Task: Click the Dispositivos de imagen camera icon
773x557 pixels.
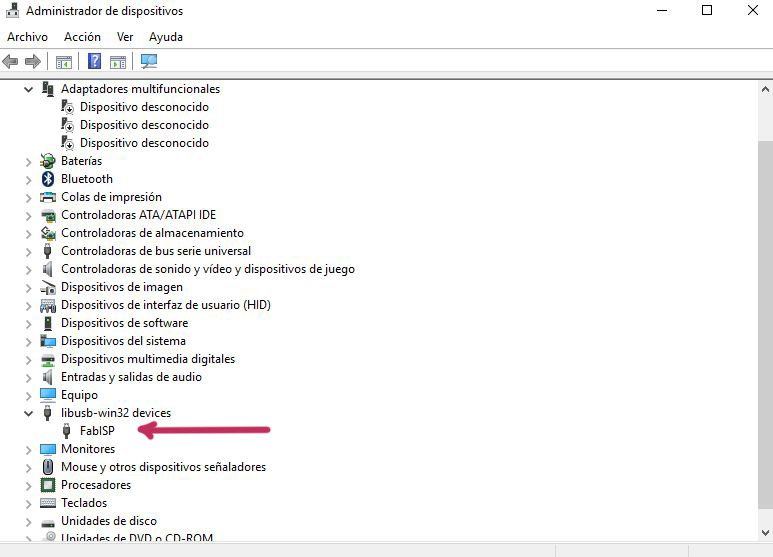Action: pos(48,287)
